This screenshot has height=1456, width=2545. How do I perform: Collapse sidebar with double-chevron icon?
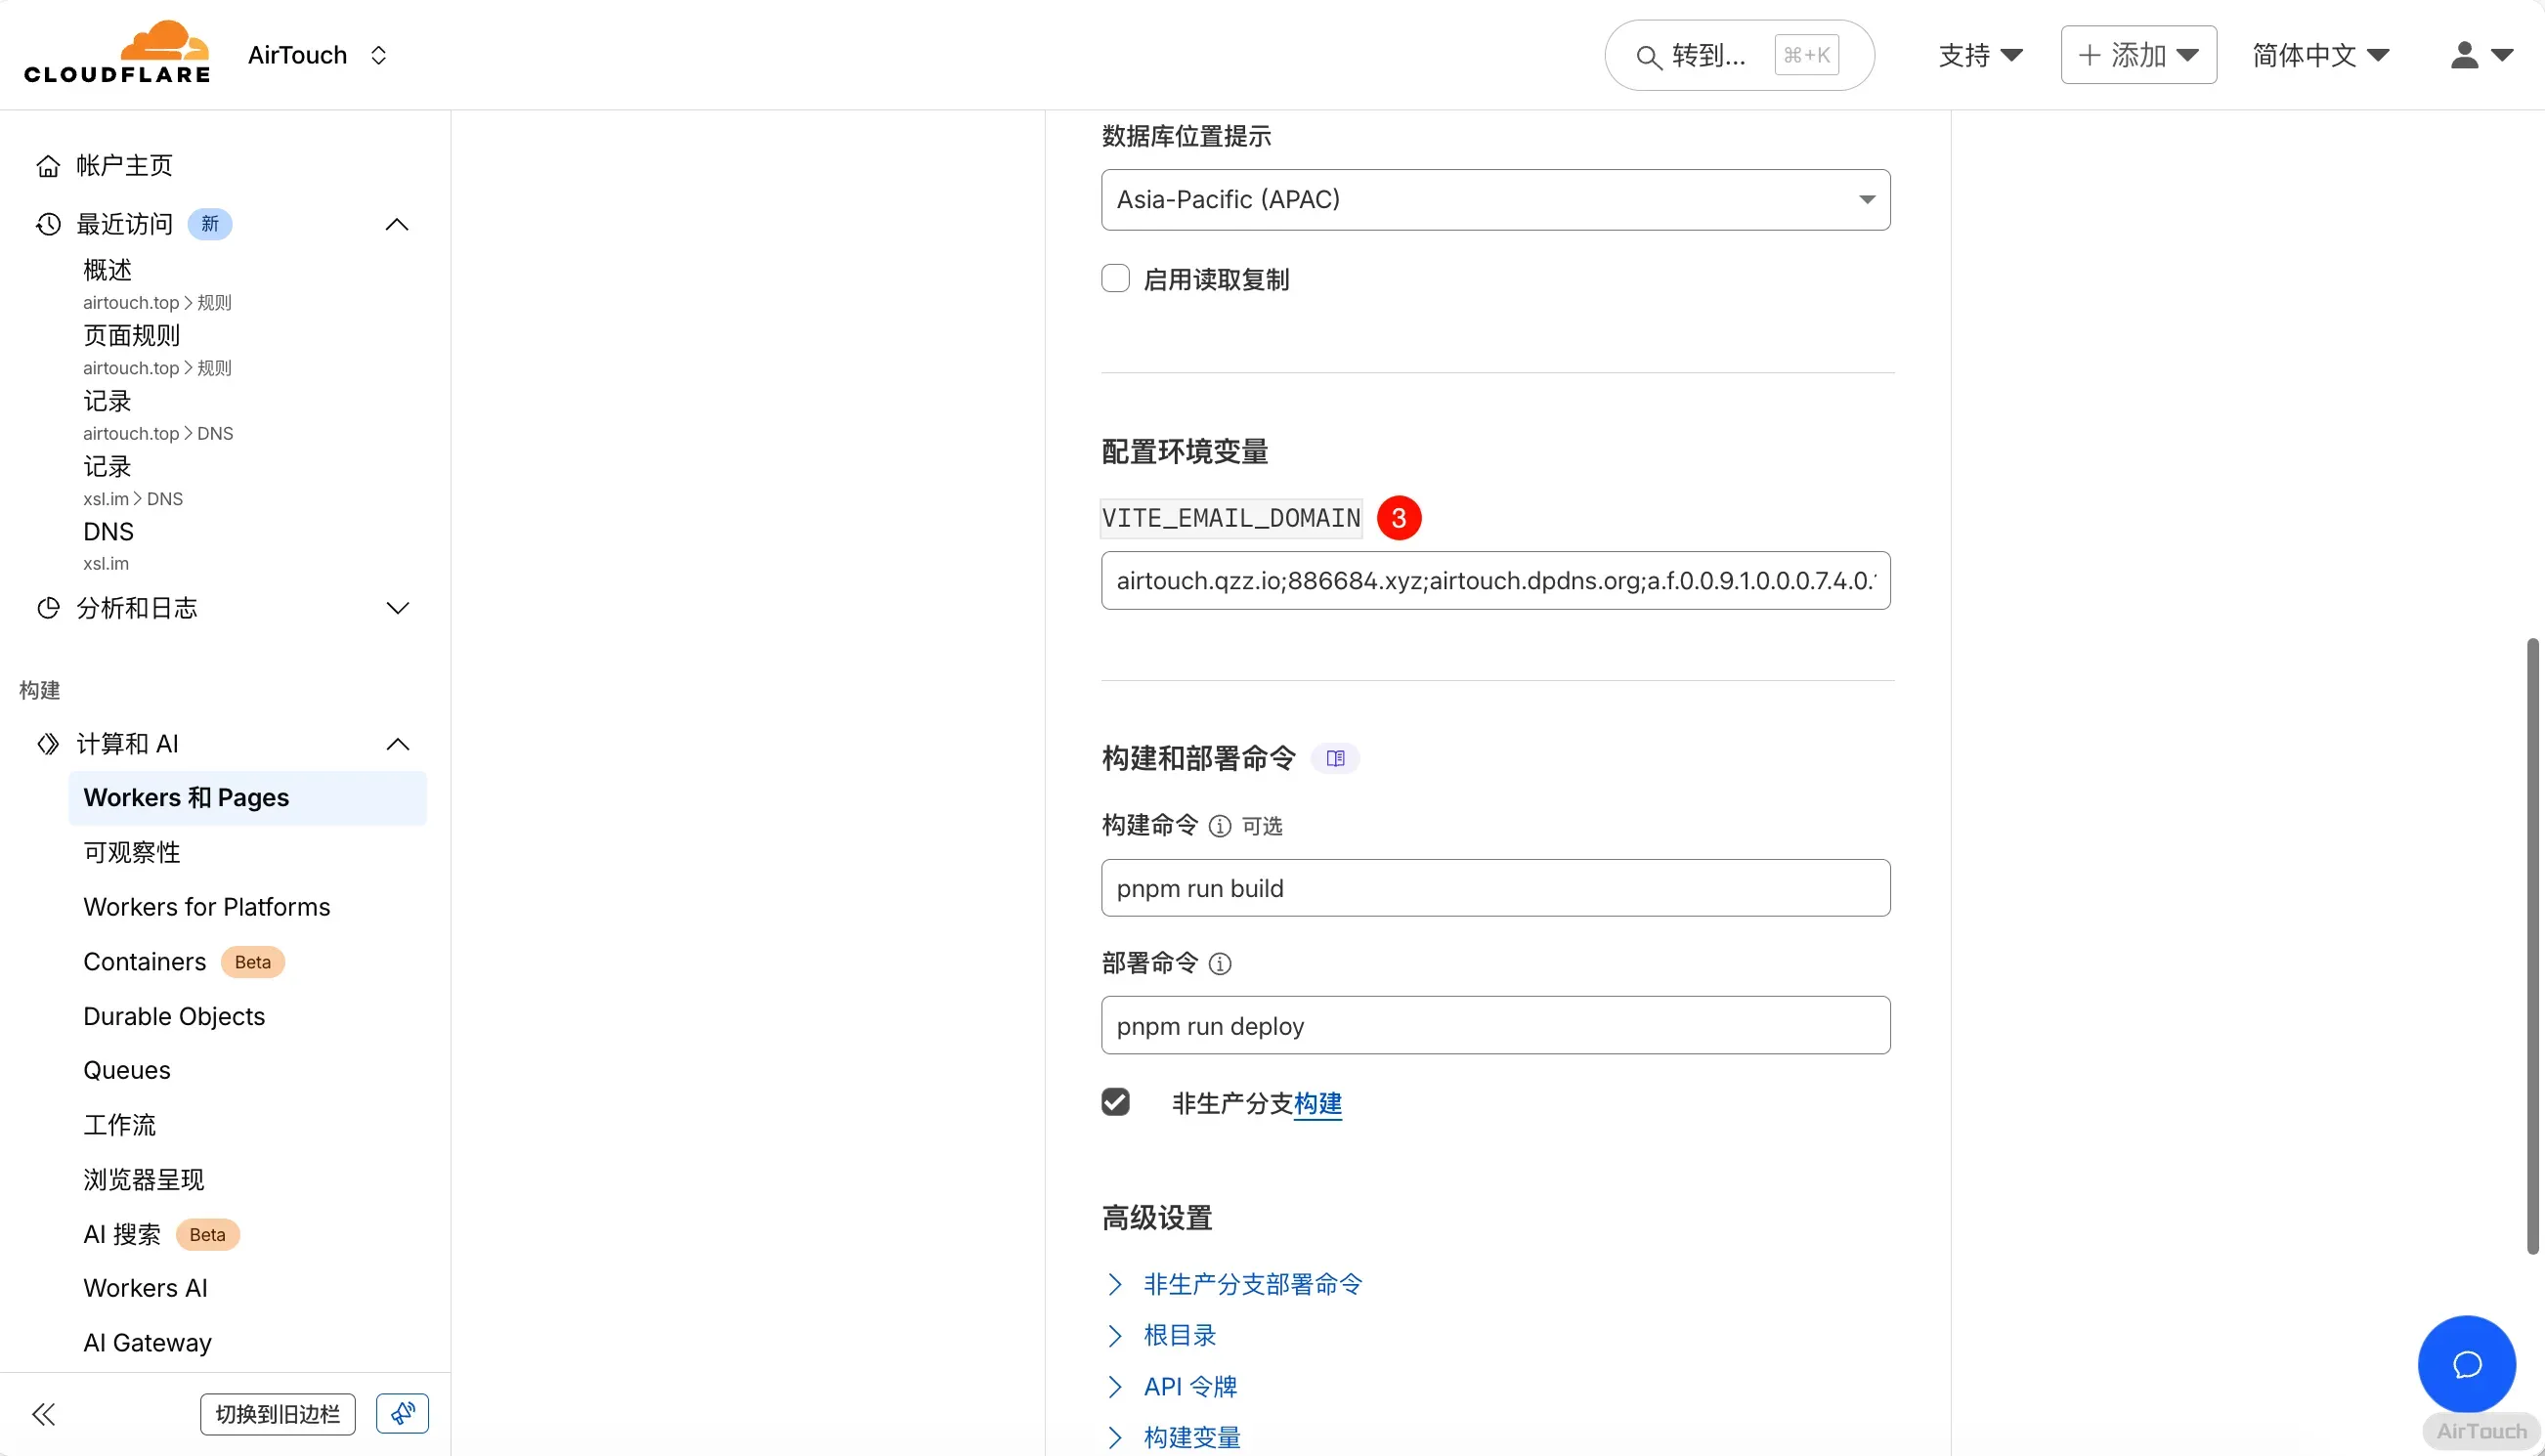(x=44, y=1414)
